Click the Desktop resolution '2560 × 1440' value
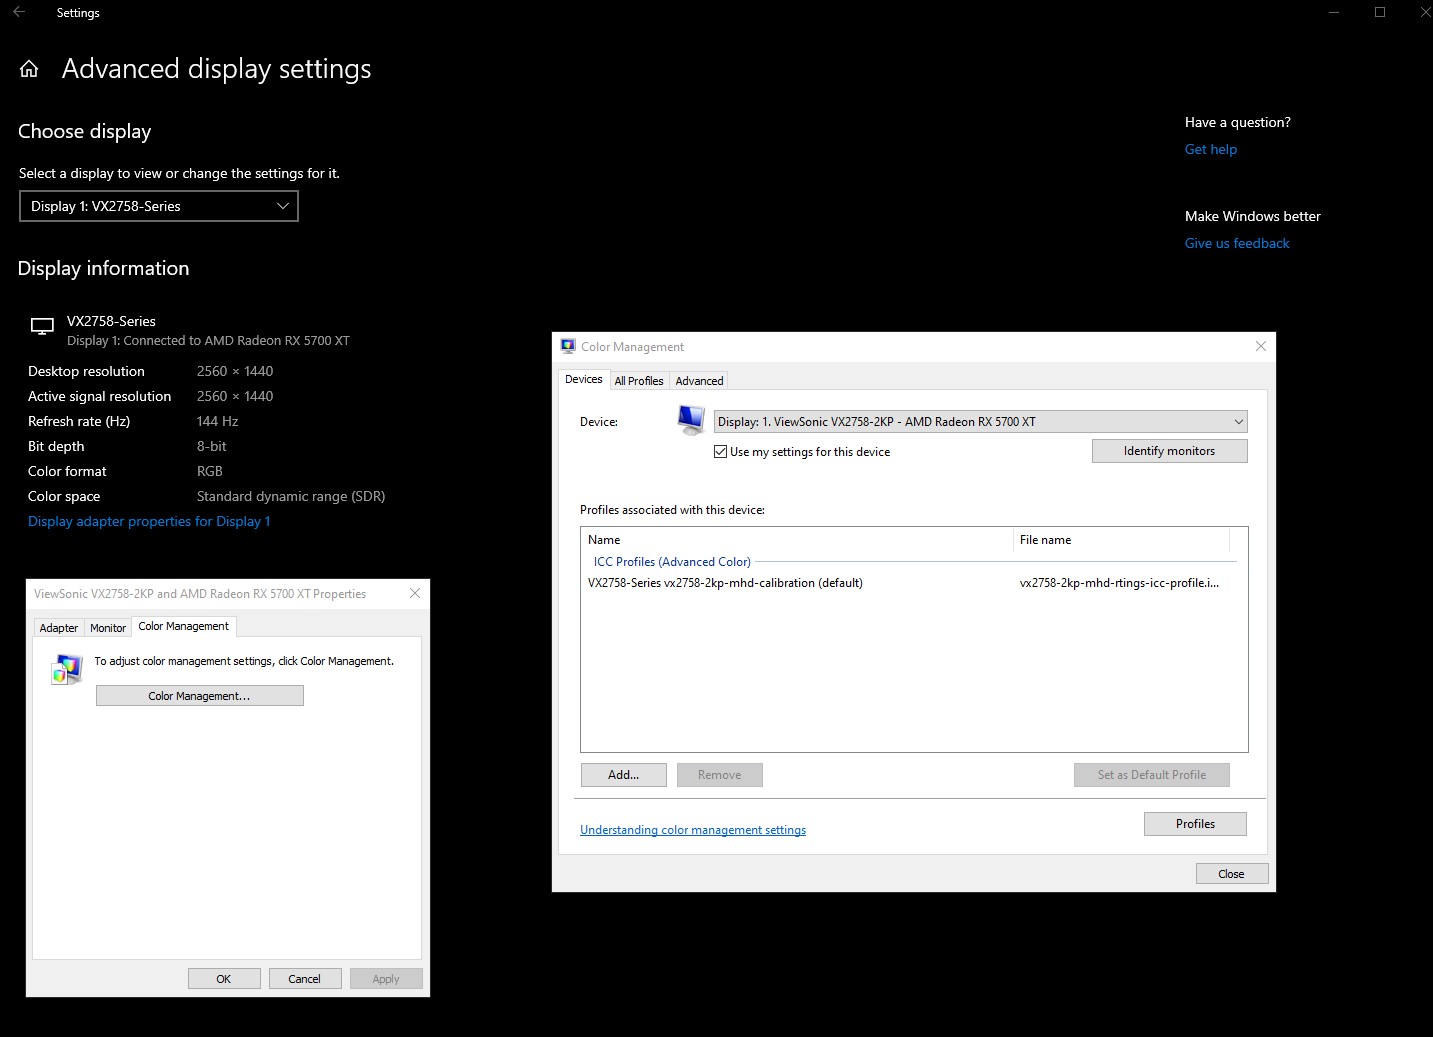The image size is (1433, 1037). 235,371
